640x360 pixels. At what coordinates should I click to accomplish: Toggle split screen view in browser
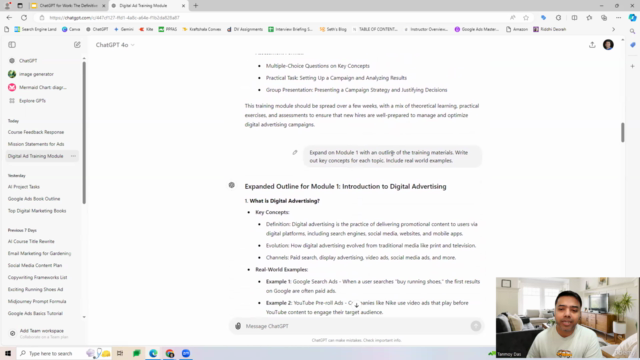[574, 18]
